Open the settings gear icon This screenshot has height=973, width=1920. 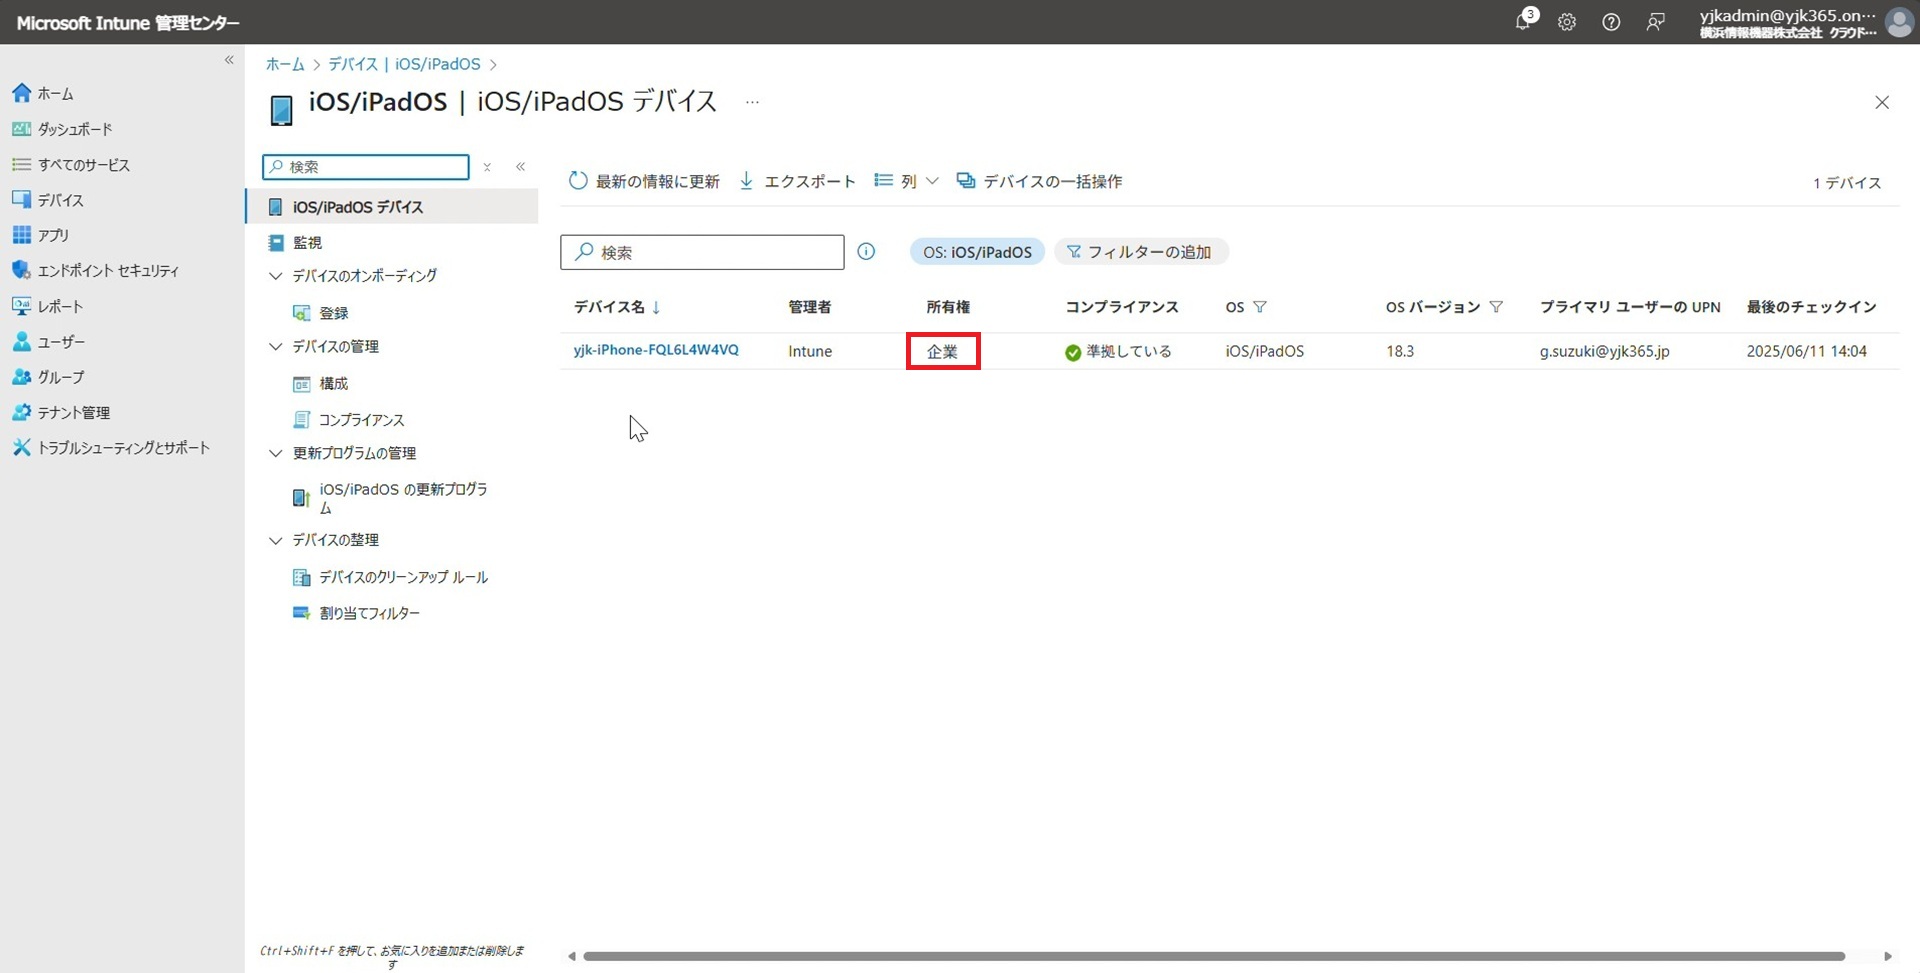pyautogui.click(x=1567, y=22)
